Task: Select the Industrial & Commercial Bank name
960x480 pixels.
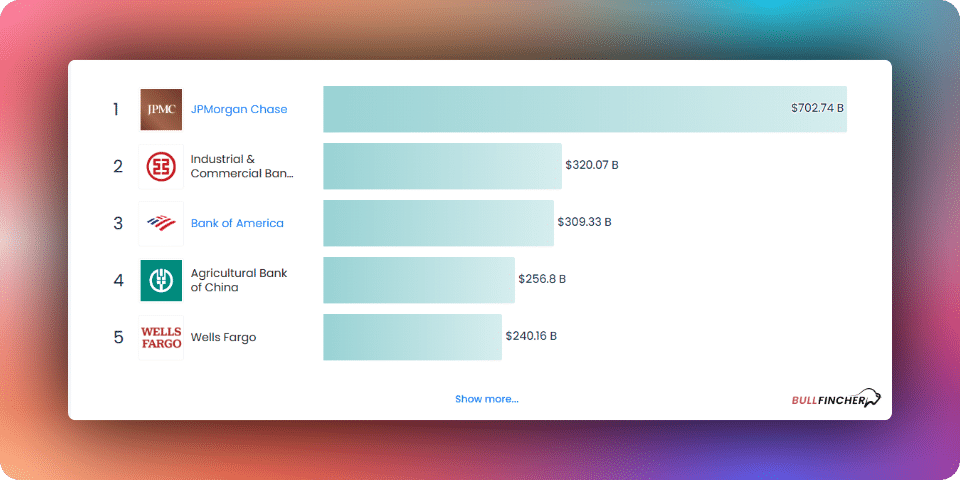Action: (x=242, y=167)
